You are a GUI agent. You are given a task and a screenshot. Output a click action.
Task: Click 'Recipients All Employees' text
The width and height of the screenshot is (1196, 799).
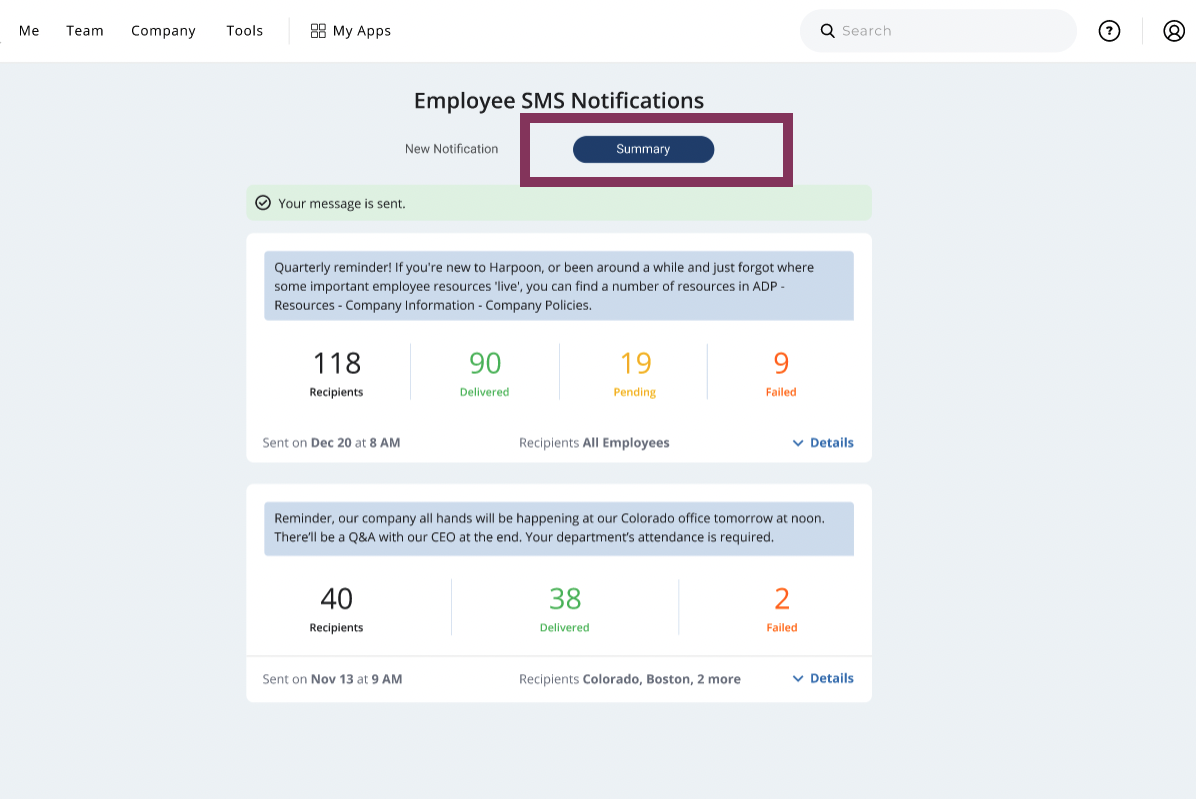(x=594, y=442)
